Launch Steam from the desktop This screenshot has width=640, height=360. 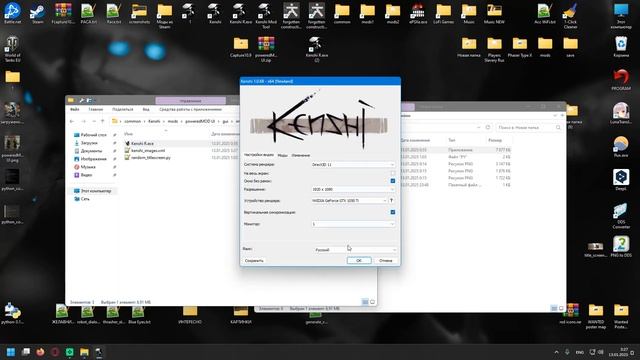(x=38, y=13)
